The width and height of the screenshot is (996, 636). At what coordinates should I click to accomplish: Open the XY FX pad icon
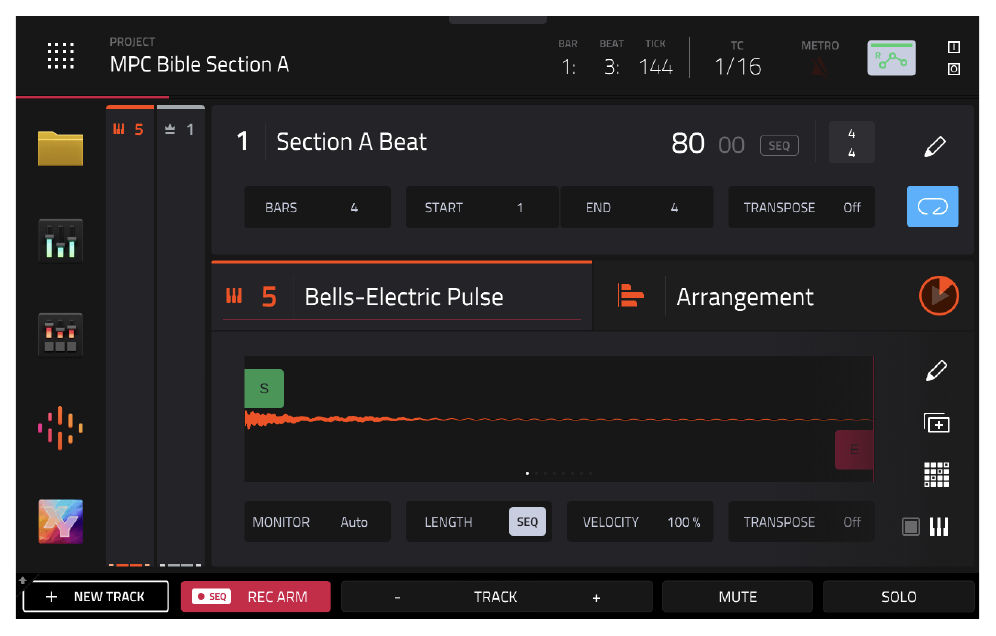point(60,521)
